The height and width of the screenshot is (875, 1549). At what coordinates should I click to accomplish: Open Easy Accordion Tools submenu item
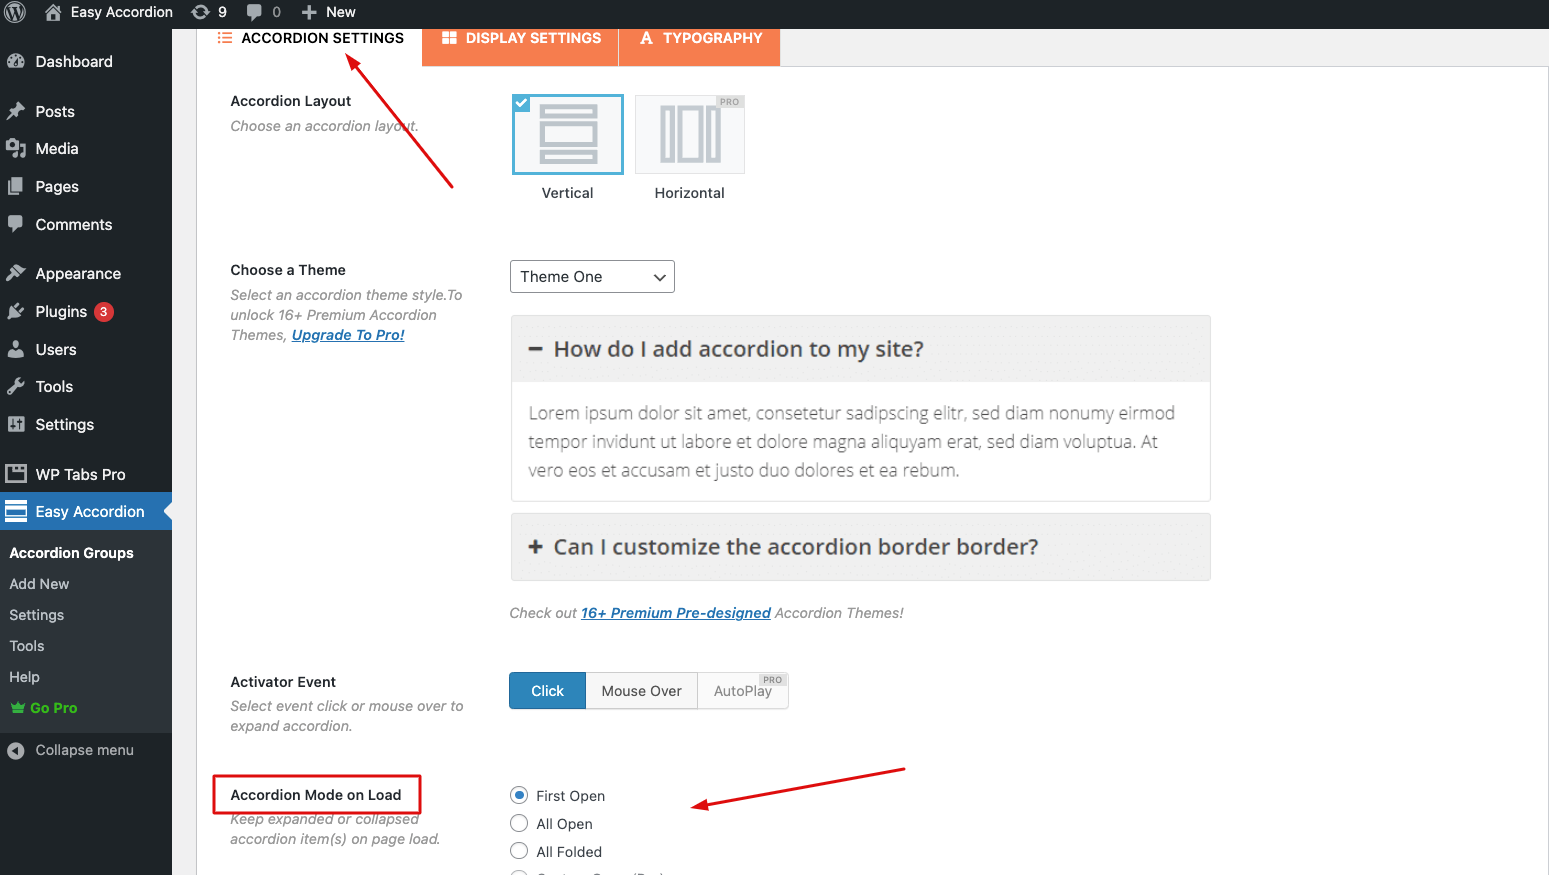coord(27,646)
